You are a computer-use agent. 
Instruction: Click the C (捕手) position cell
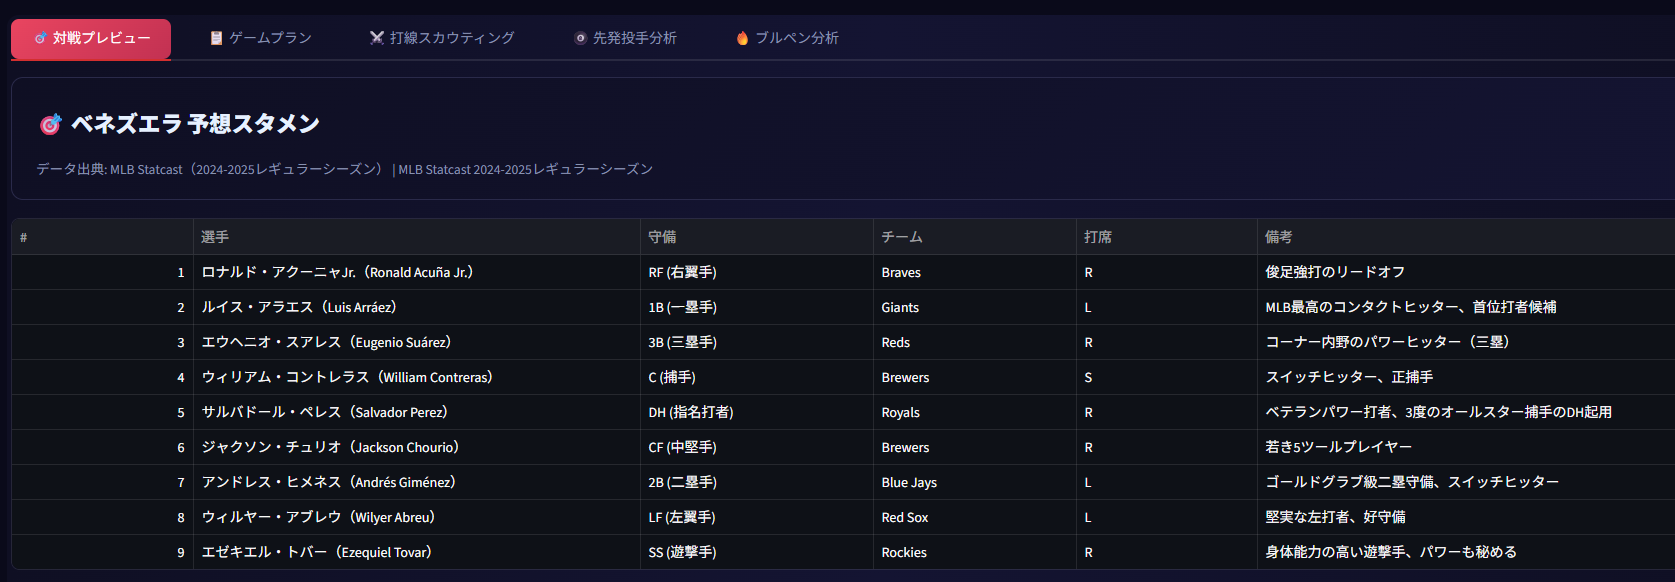757,377
